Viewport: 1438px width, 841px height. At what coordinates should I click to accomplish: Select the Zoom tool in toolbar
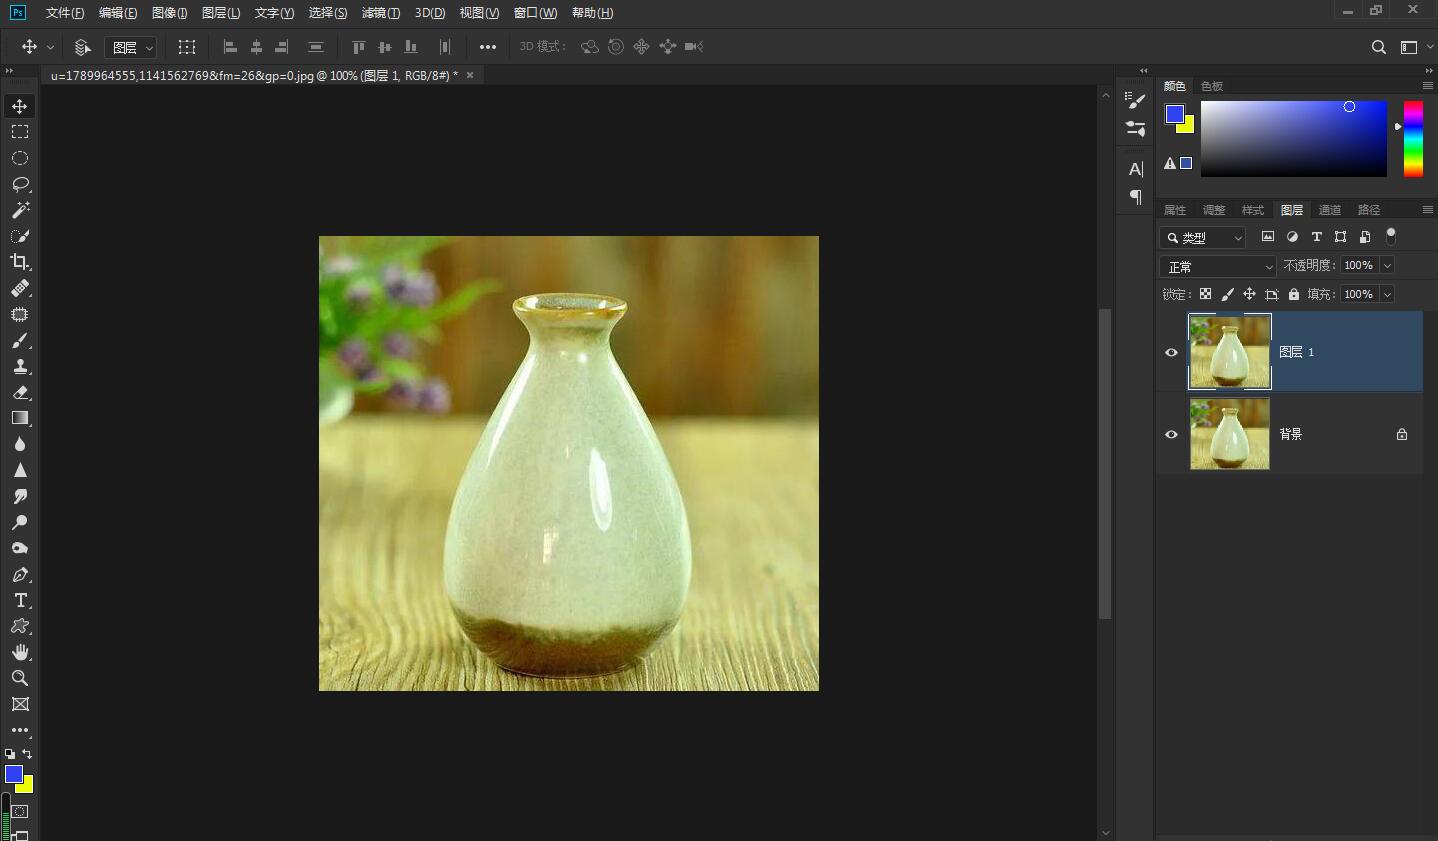[x=20, y=678]
